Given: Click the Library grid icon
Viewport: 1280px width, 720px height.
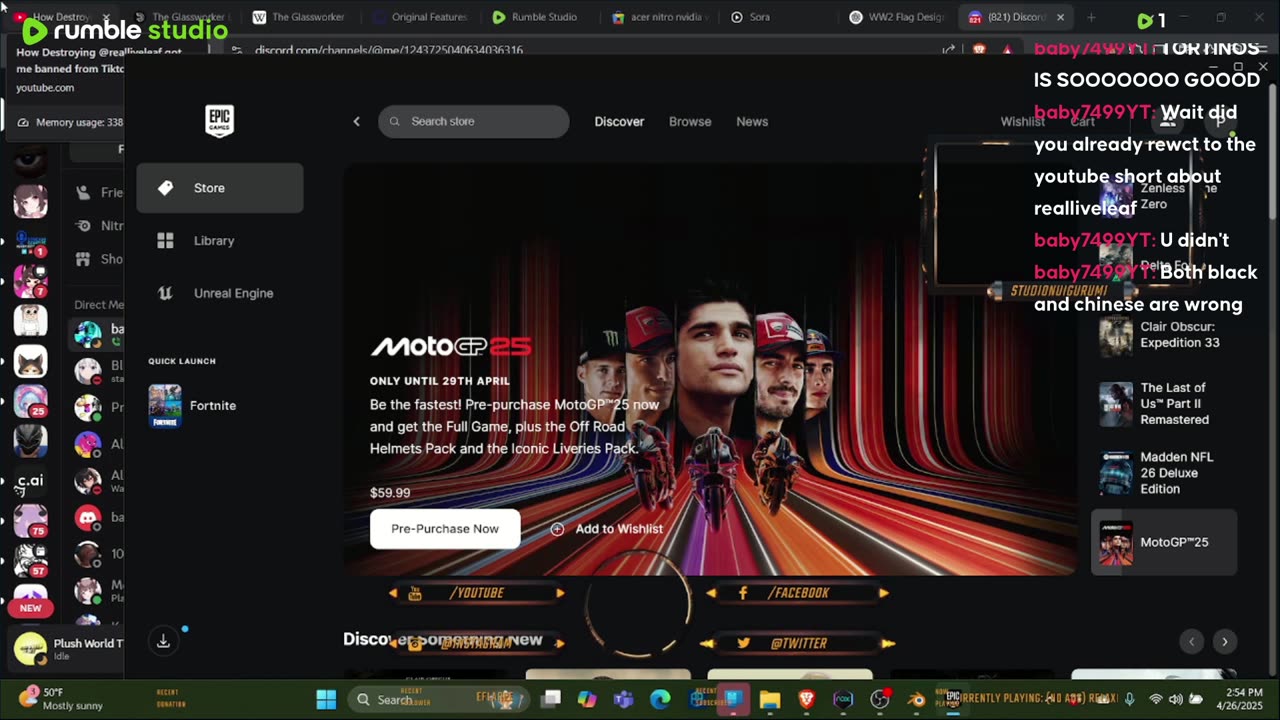Looking at the screenshot, I should [166, 241].
